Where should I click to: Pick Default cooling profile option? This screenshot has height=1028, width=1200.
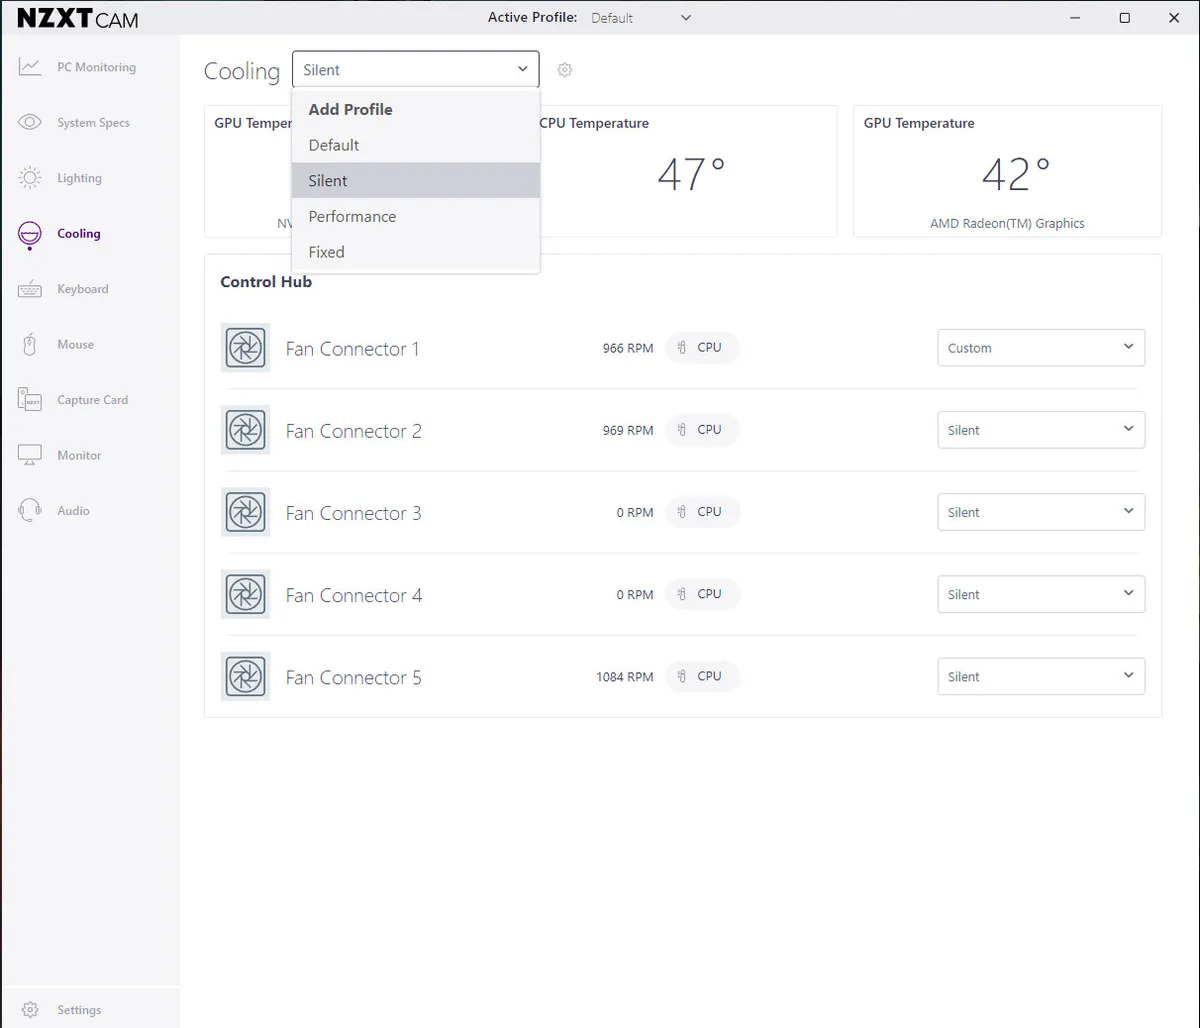333,145
